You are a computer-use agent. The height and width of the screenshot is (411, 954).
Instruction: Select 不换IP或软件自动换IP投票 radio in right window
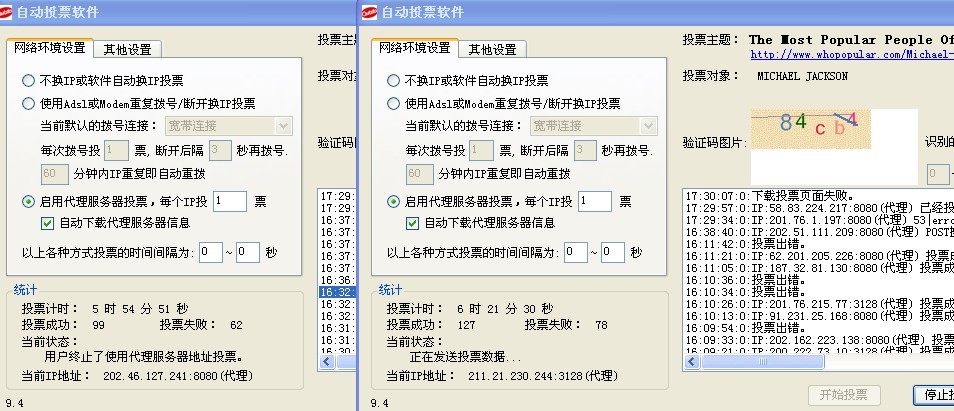click(x=394, y=80)
